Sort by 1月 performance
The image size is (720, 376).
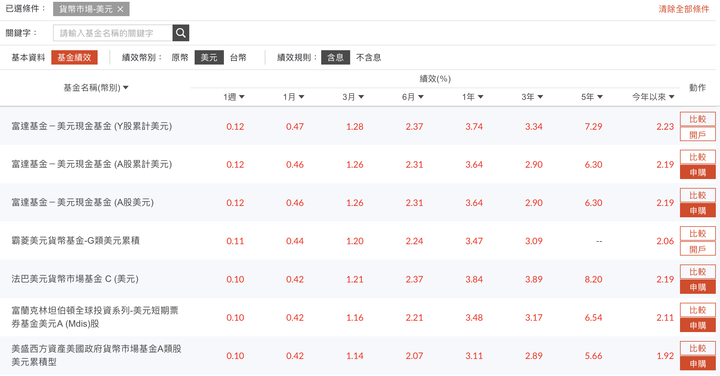(293, 97)
